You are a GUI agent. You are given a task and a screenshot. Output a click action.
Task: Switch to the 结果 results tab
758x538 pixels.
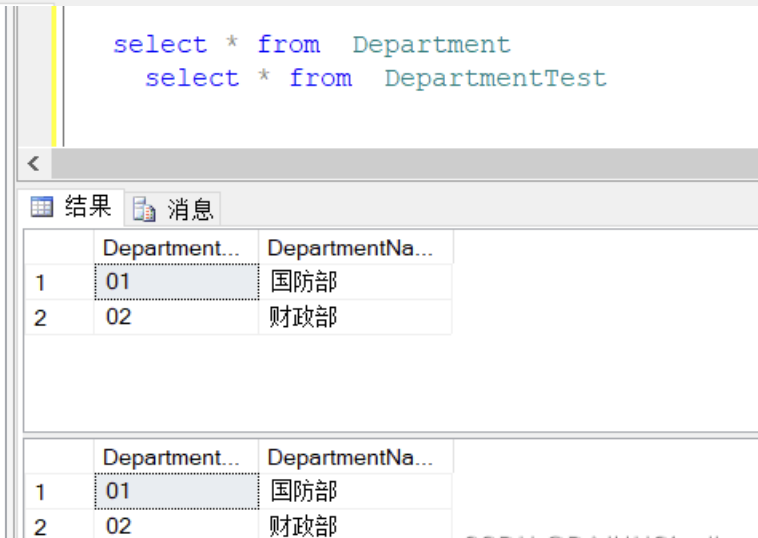pyautogui.click(x=72, y=207)
